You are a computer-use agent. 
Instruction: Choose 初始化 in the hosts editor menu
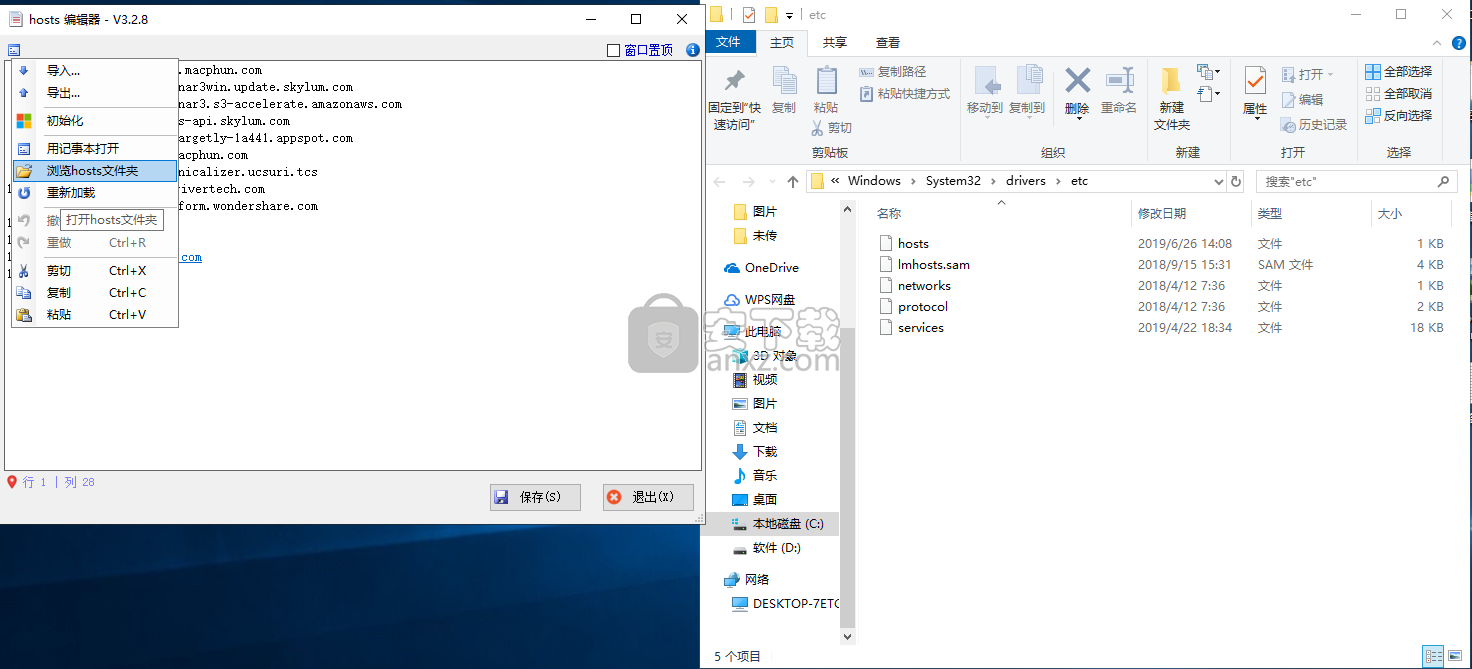point(95,121)
